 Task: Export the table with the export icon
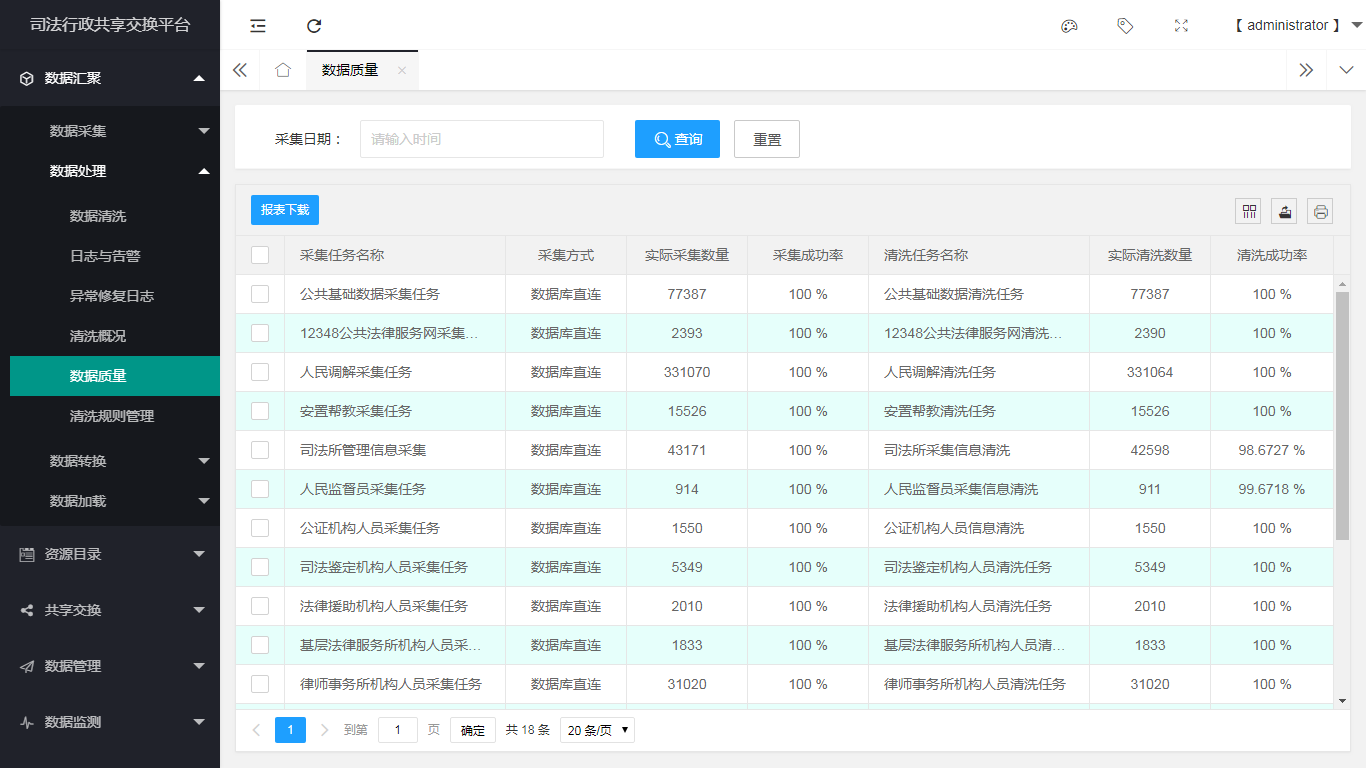(x=1285, y=211)
